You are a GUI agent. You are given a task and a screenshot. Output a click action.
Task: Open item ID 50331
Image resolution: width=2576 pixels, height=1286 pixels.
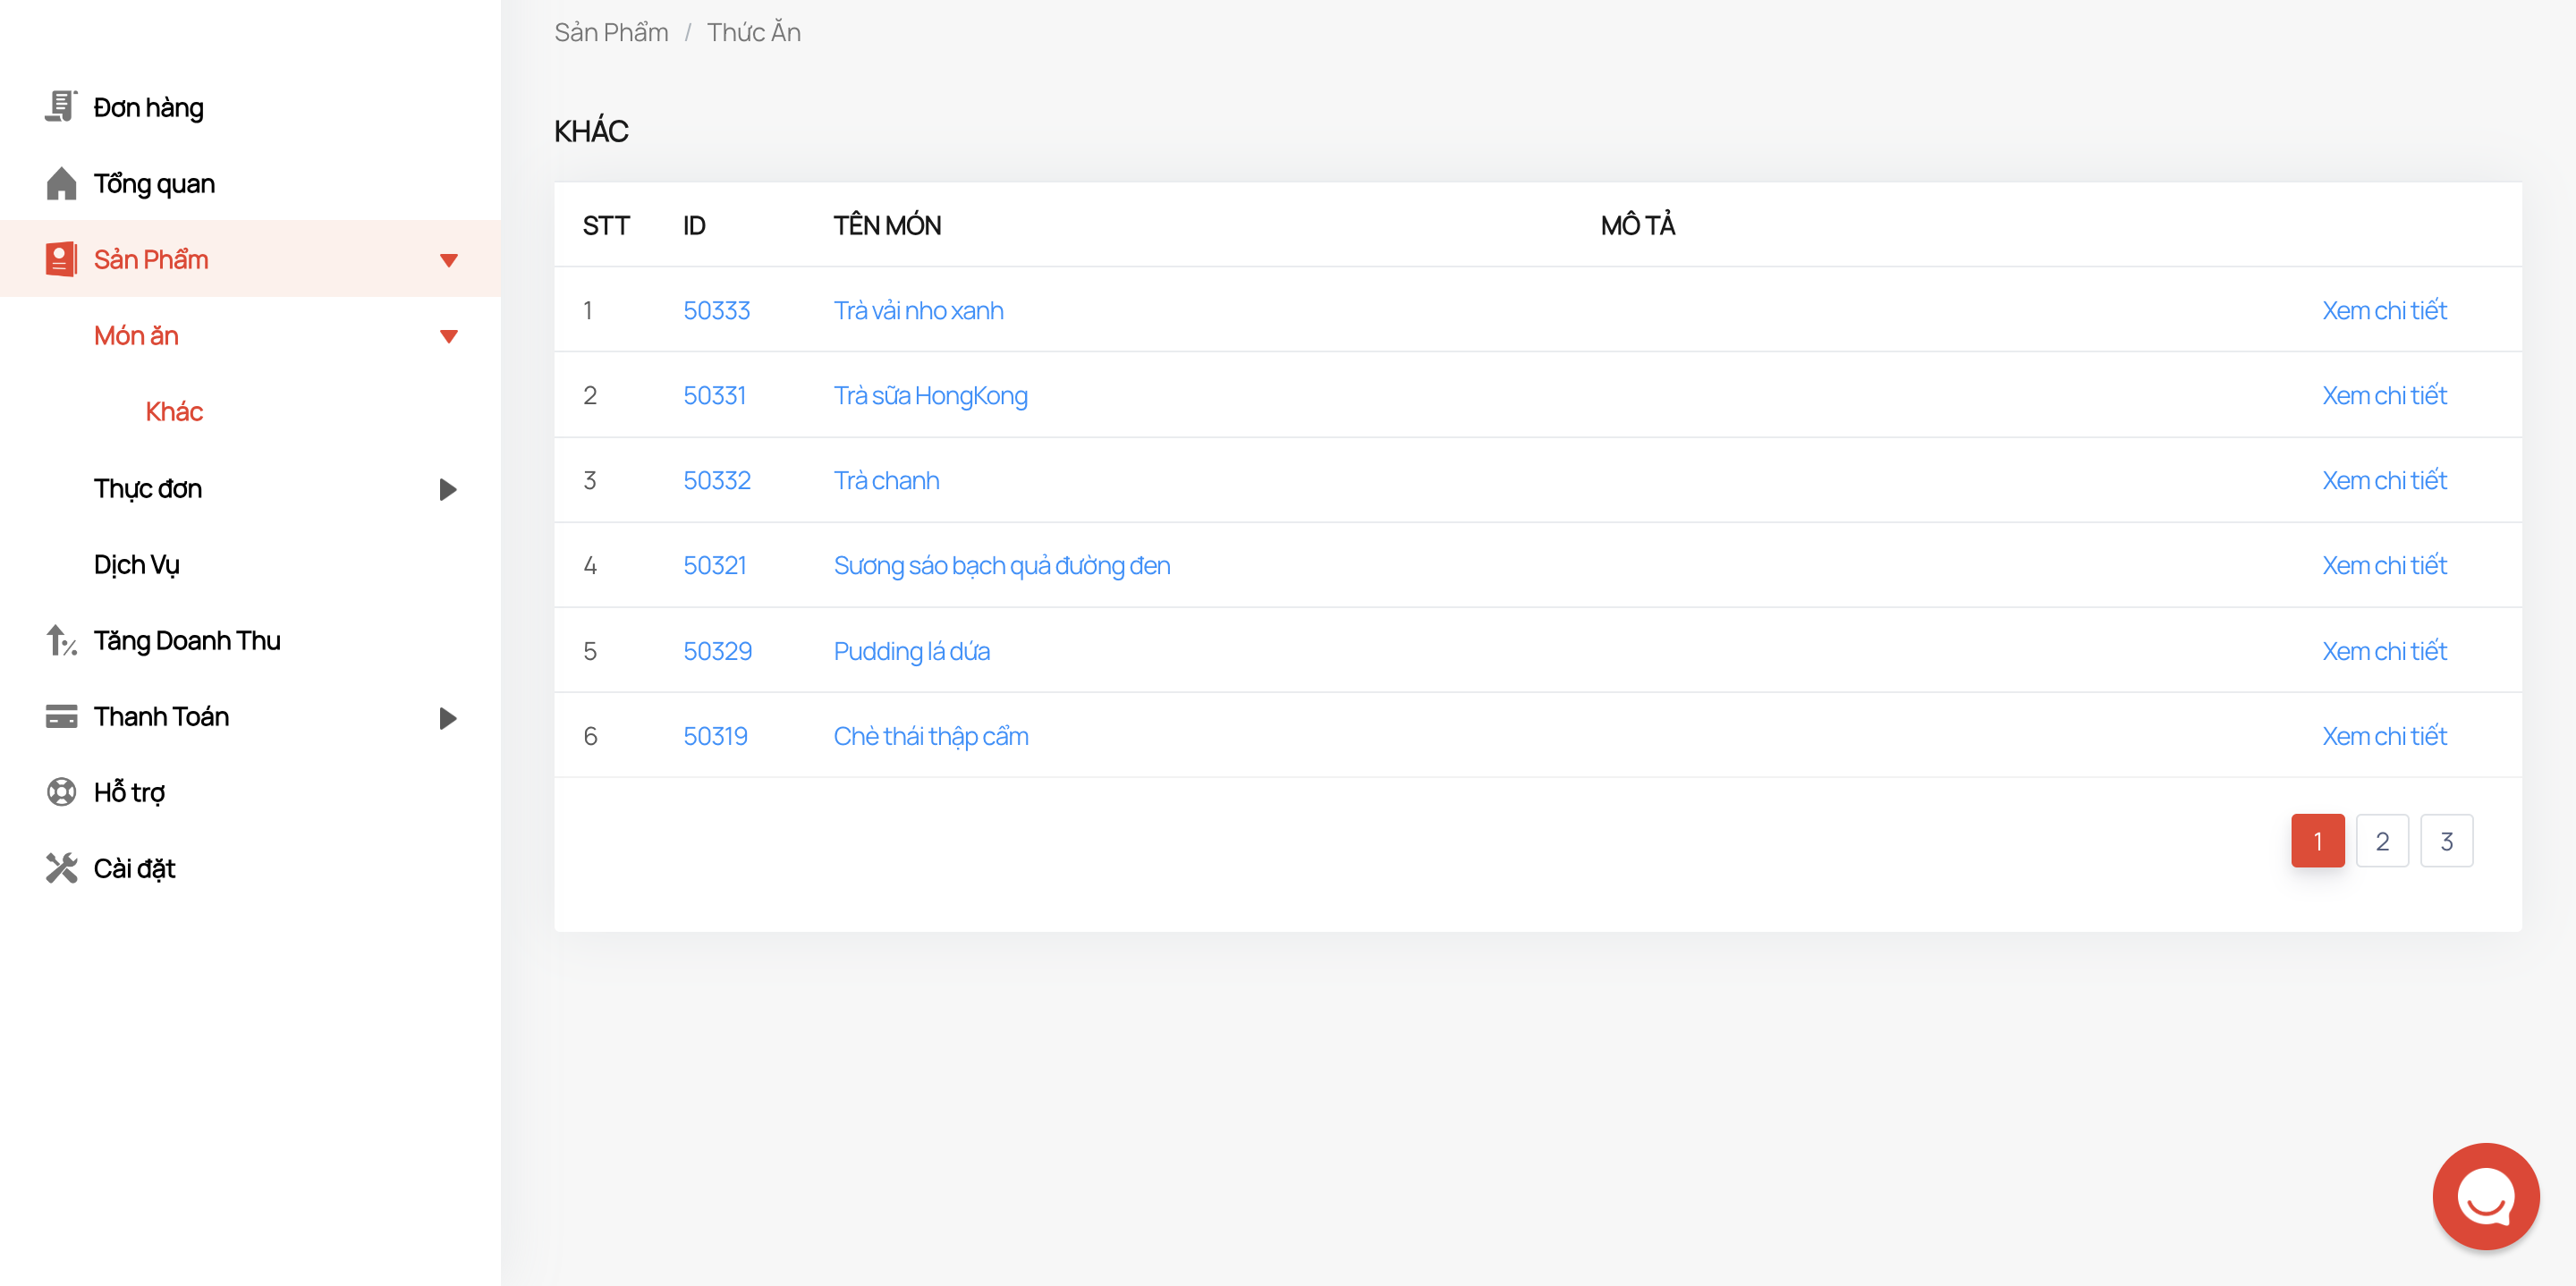pos(714,395)
